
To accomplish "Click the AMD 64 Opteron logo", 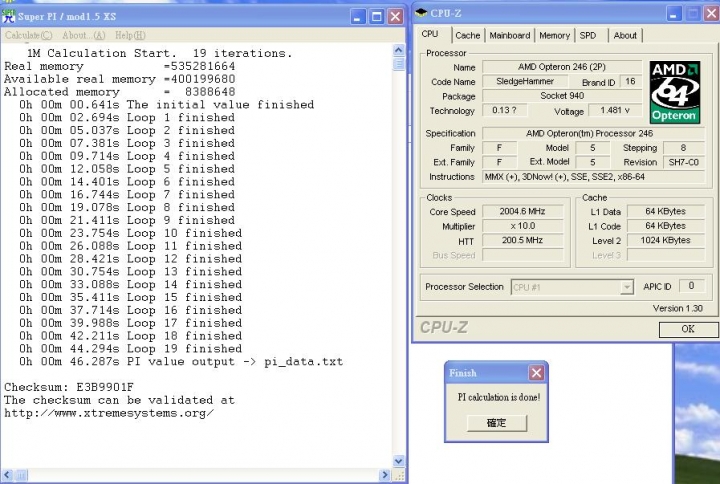I will click(x=675, y=92).
